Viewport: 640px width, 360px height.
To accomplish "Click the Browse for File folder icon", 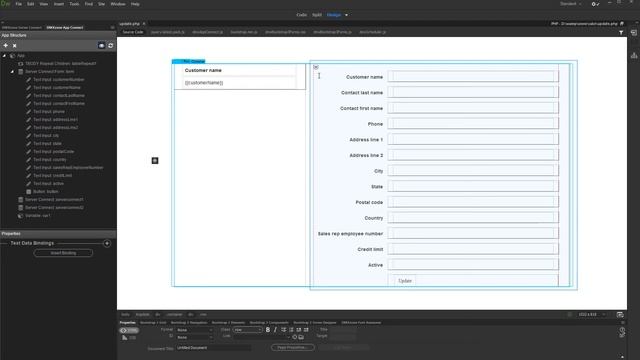I will 301,337.
